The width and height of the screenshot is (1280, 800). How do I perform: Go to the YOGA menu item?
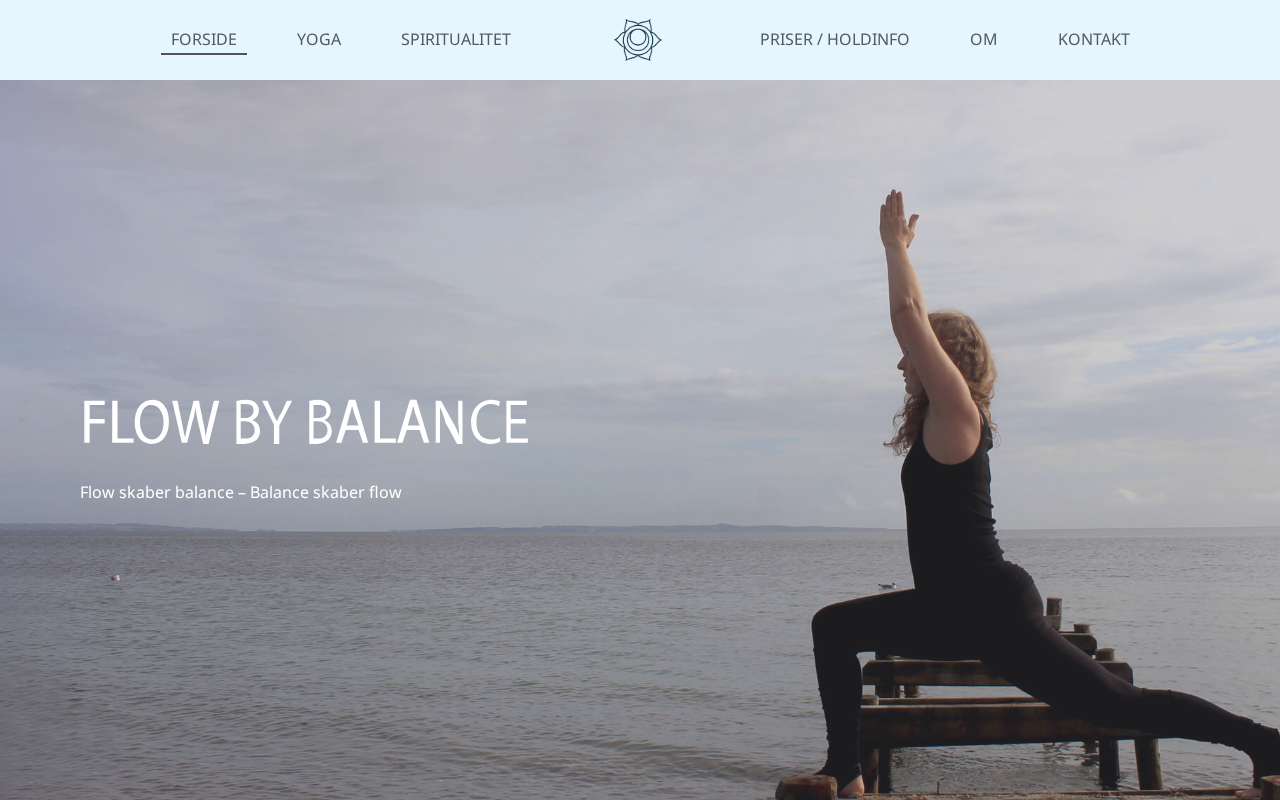click(319, 39)
